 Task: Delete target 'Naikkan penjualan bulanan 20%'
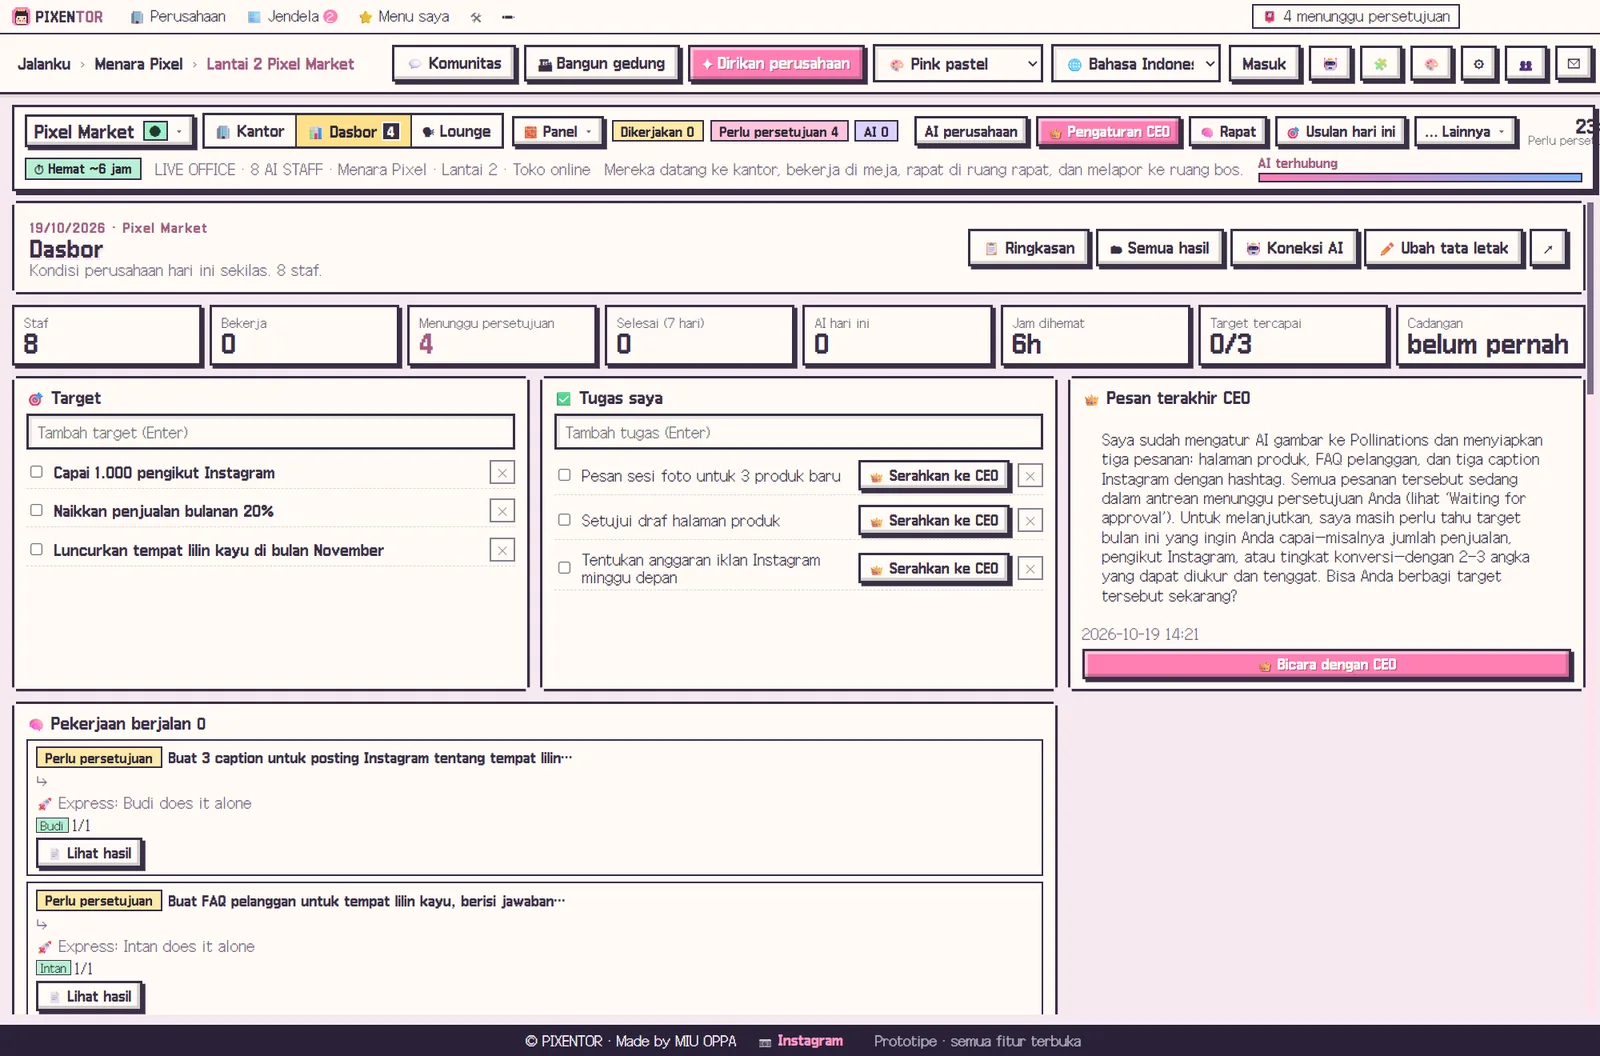tap(502, 511)
